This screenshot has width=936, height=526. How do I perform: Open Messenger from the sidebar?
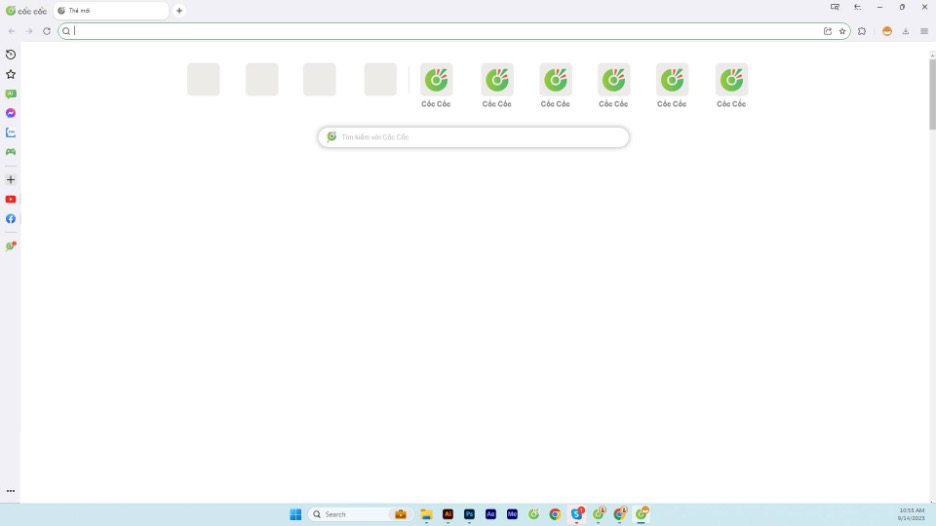11,113
